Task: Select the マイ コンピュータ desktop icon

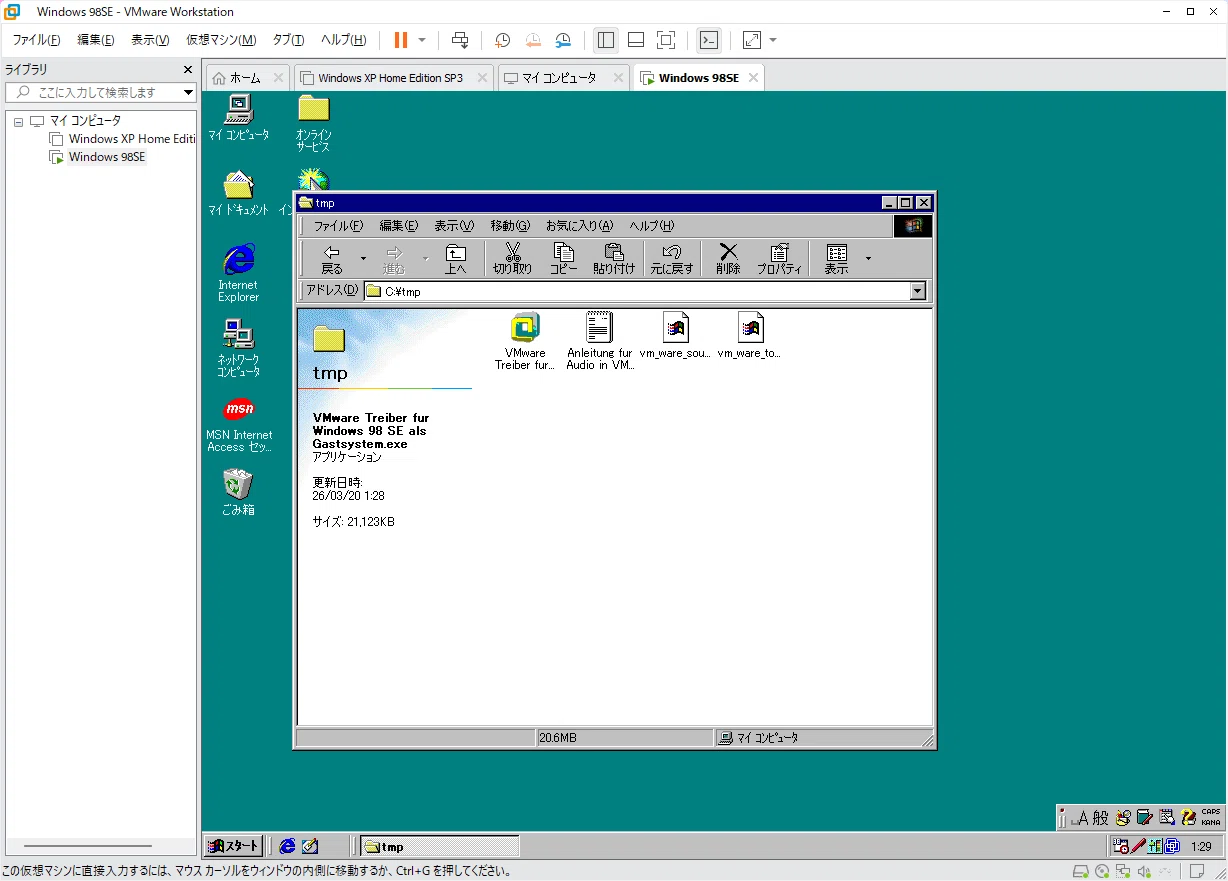Action: click(238, 117)
